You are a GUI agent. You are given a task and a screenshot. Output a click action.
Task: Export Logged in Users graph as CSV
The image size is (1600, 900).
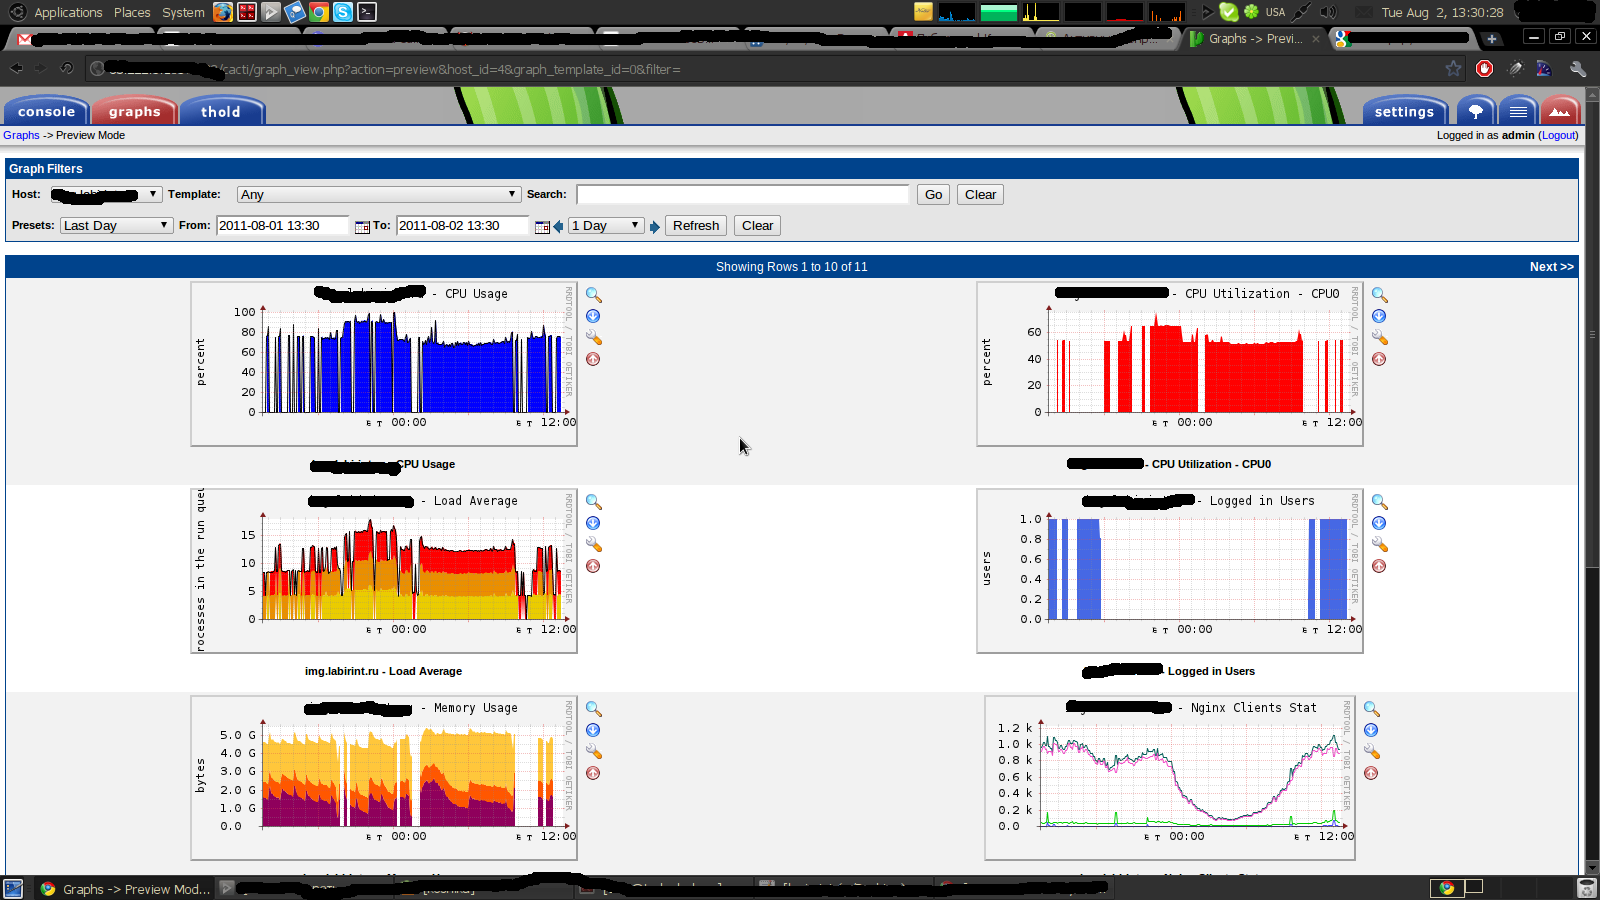click(x=1379, y=523)
